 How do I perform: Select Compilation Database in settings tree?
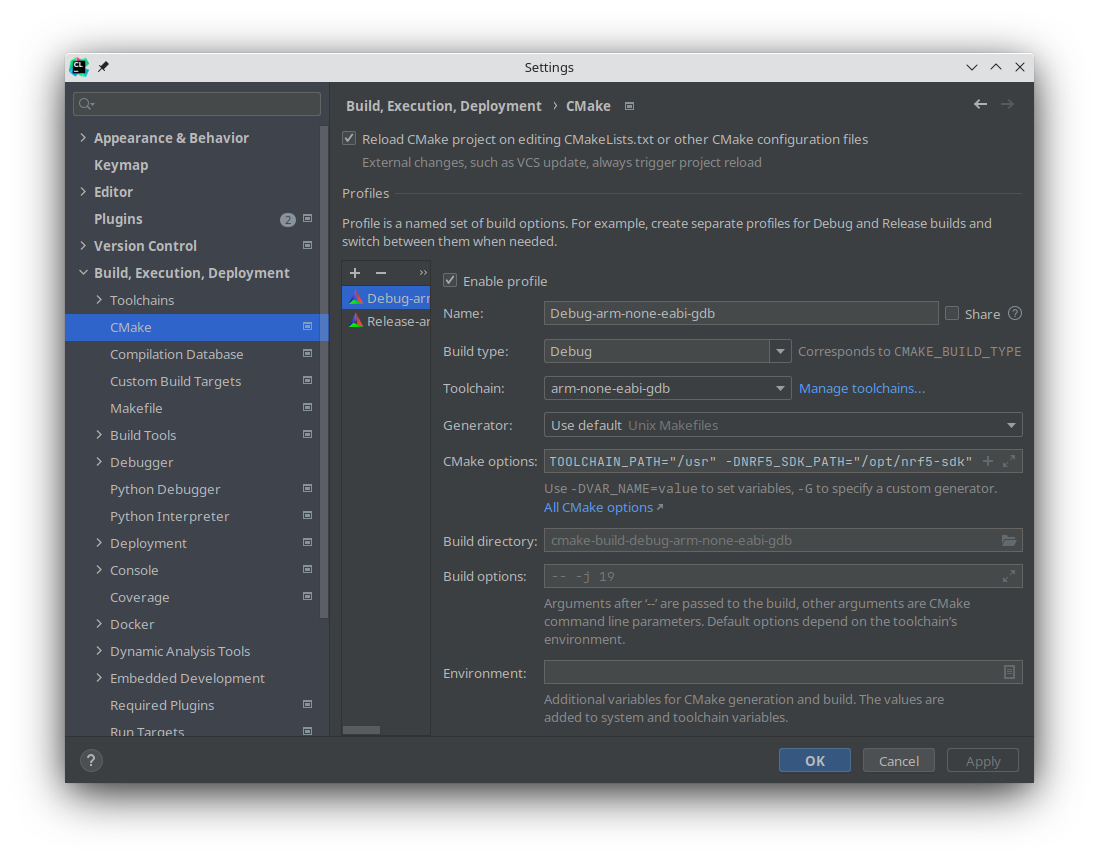coord(176,354)
